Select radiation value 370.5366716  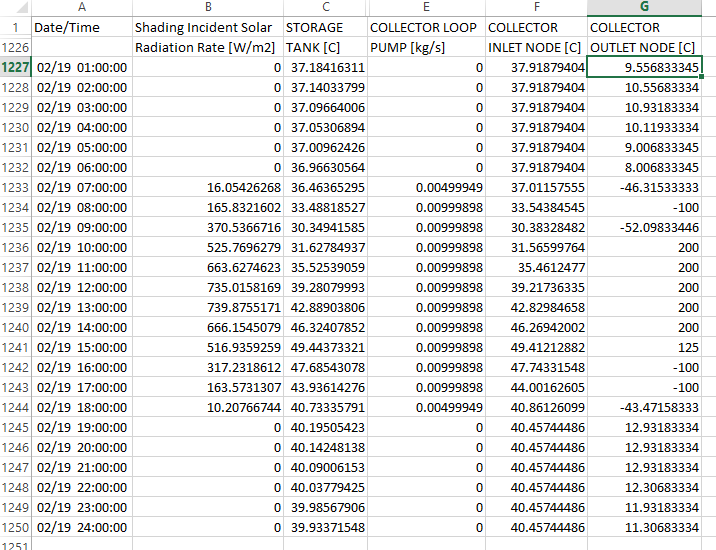(208, 227)
